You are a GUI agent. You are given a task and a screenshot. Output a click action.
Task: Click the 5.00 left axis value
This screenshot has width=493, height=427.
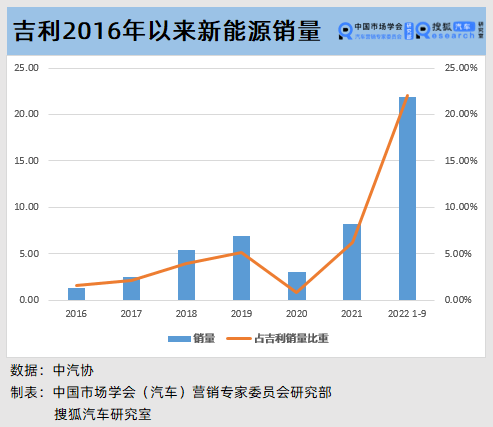click(29, 254)
